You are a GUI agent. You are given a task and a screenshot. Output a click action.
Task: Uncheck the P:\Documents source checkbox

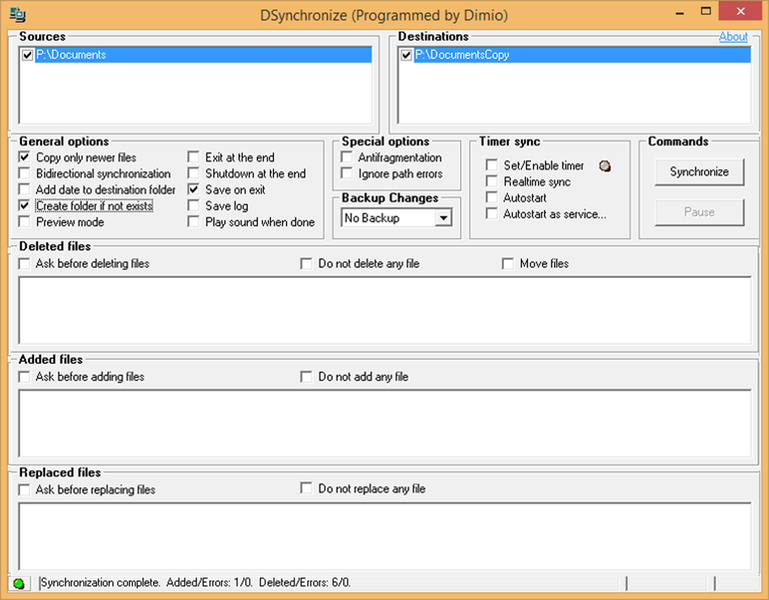[27, 55]
